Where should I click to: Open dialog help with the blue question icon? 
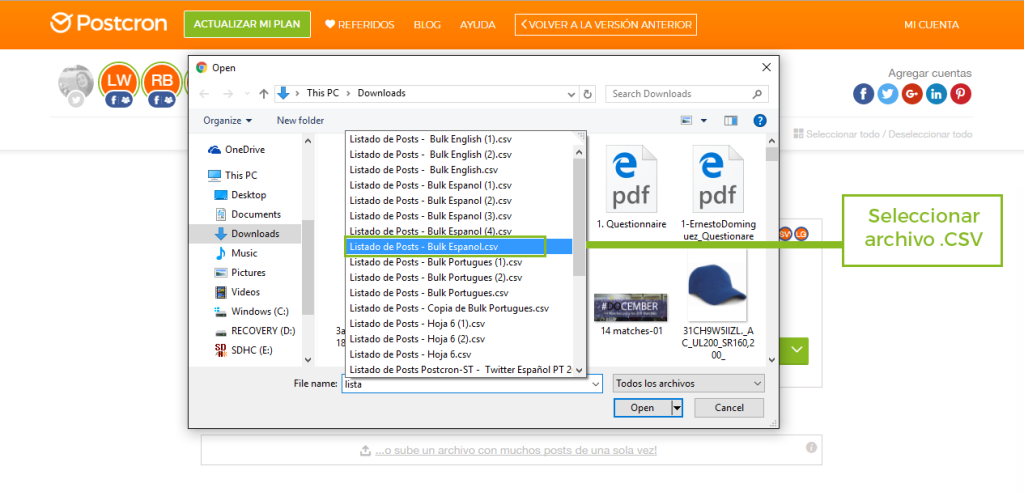(759, 120)
